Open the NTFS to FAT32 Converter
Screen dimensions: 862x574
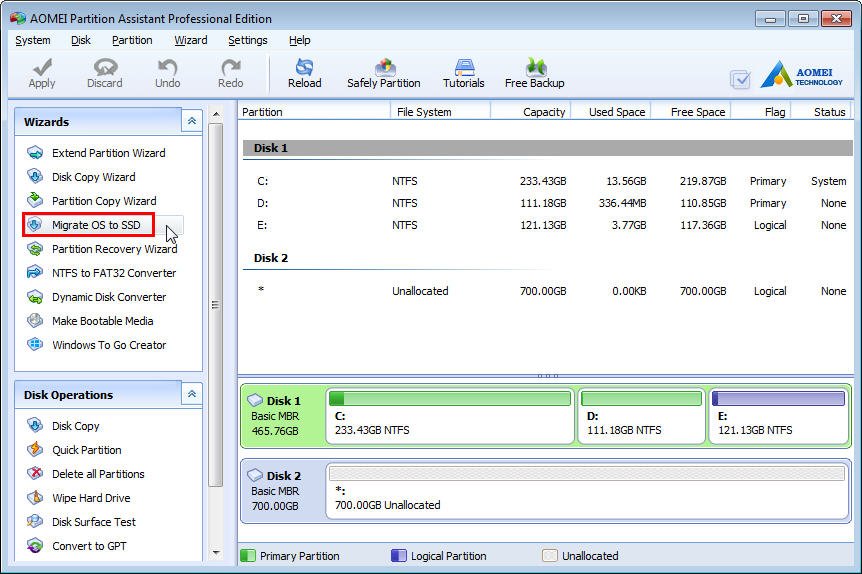pos(113,273)
